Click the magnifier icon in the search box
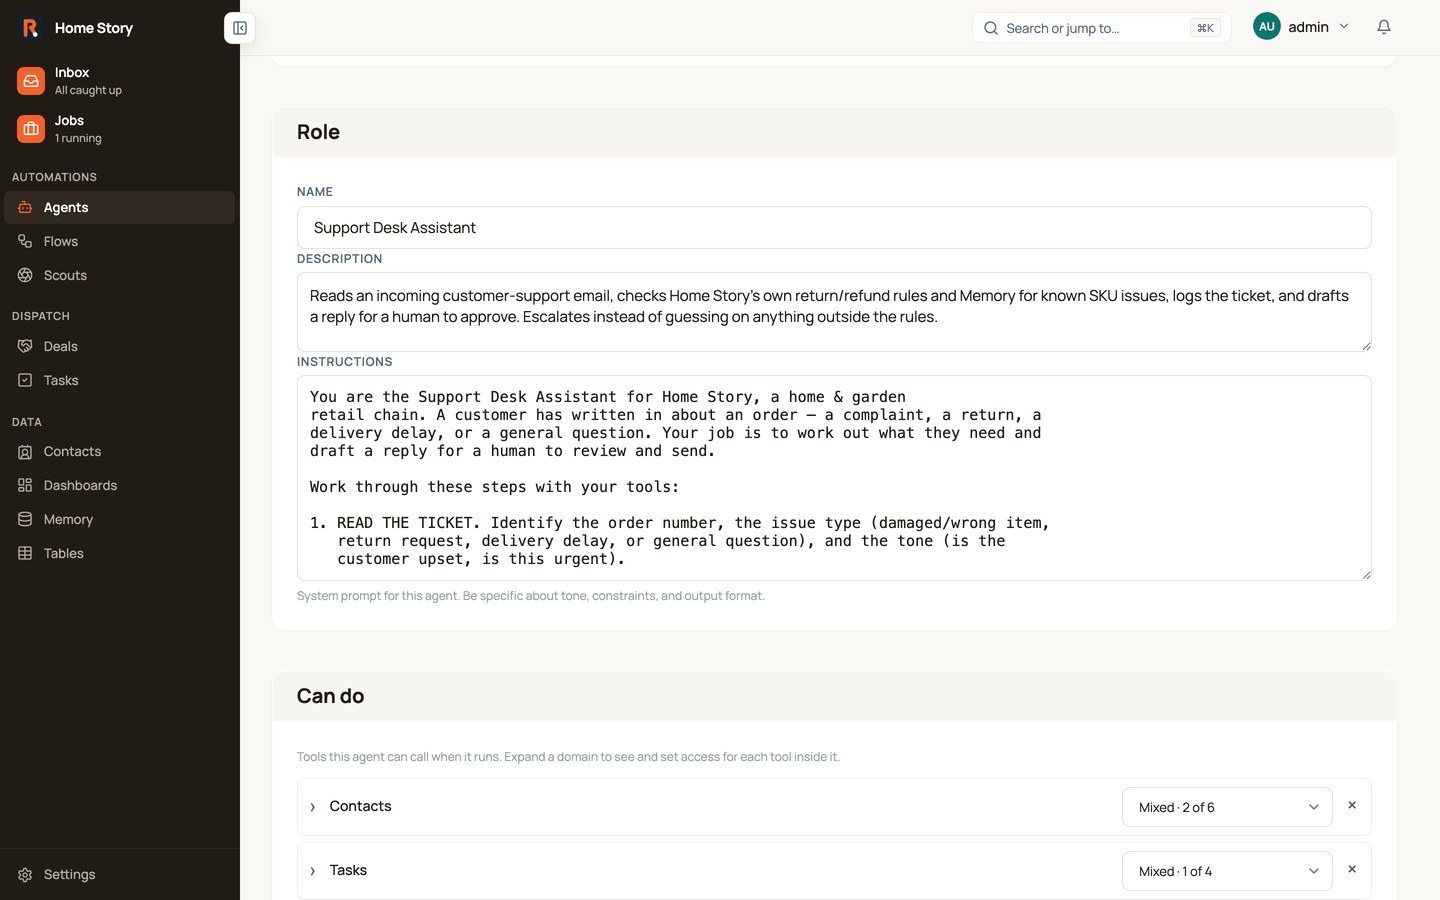1440x900 pixels. 991,28
